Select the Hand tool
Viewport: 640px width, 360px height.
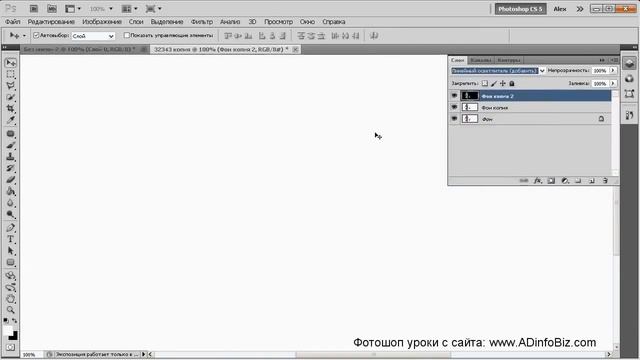coord(11,299)
